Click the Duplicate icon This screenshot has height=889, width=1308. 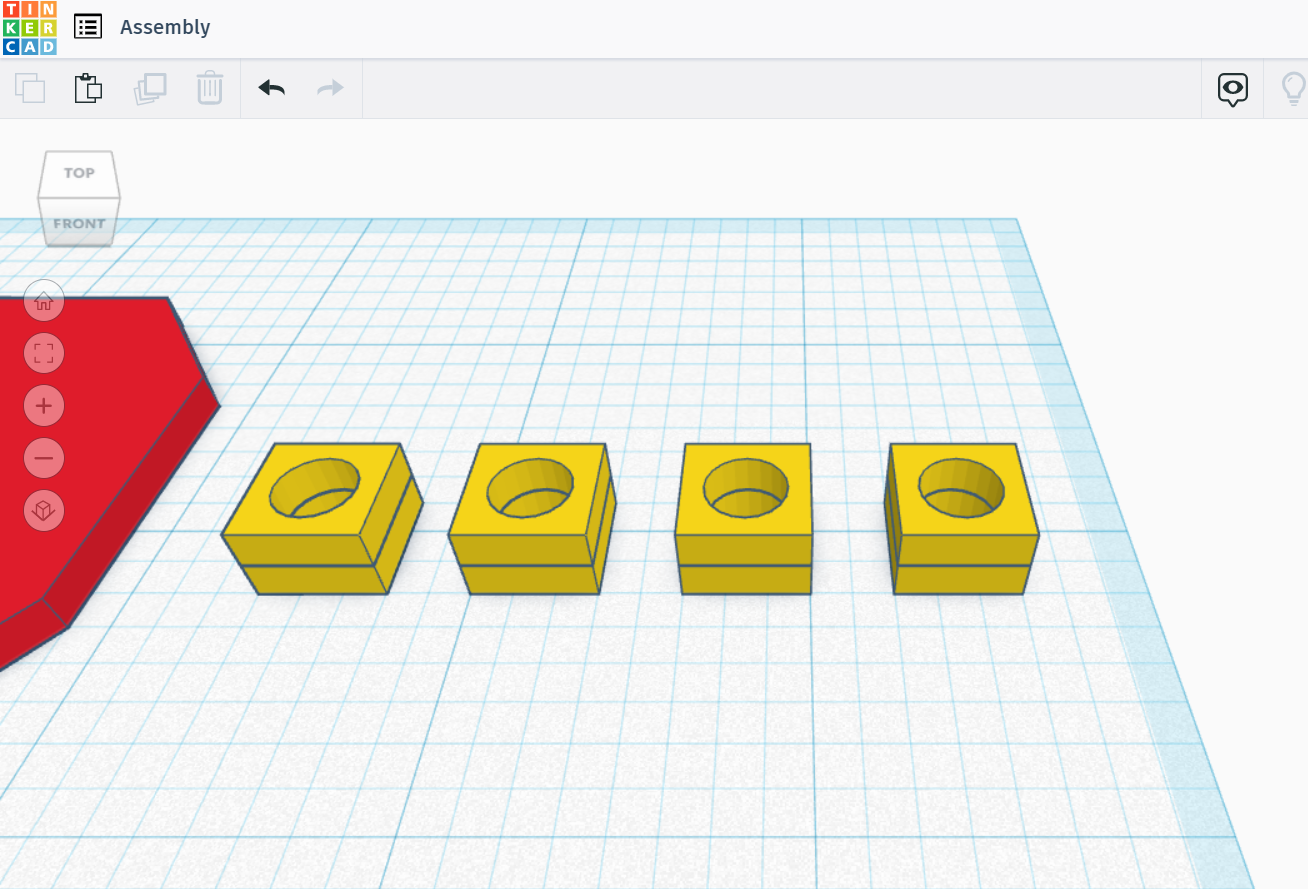[150, 88]
